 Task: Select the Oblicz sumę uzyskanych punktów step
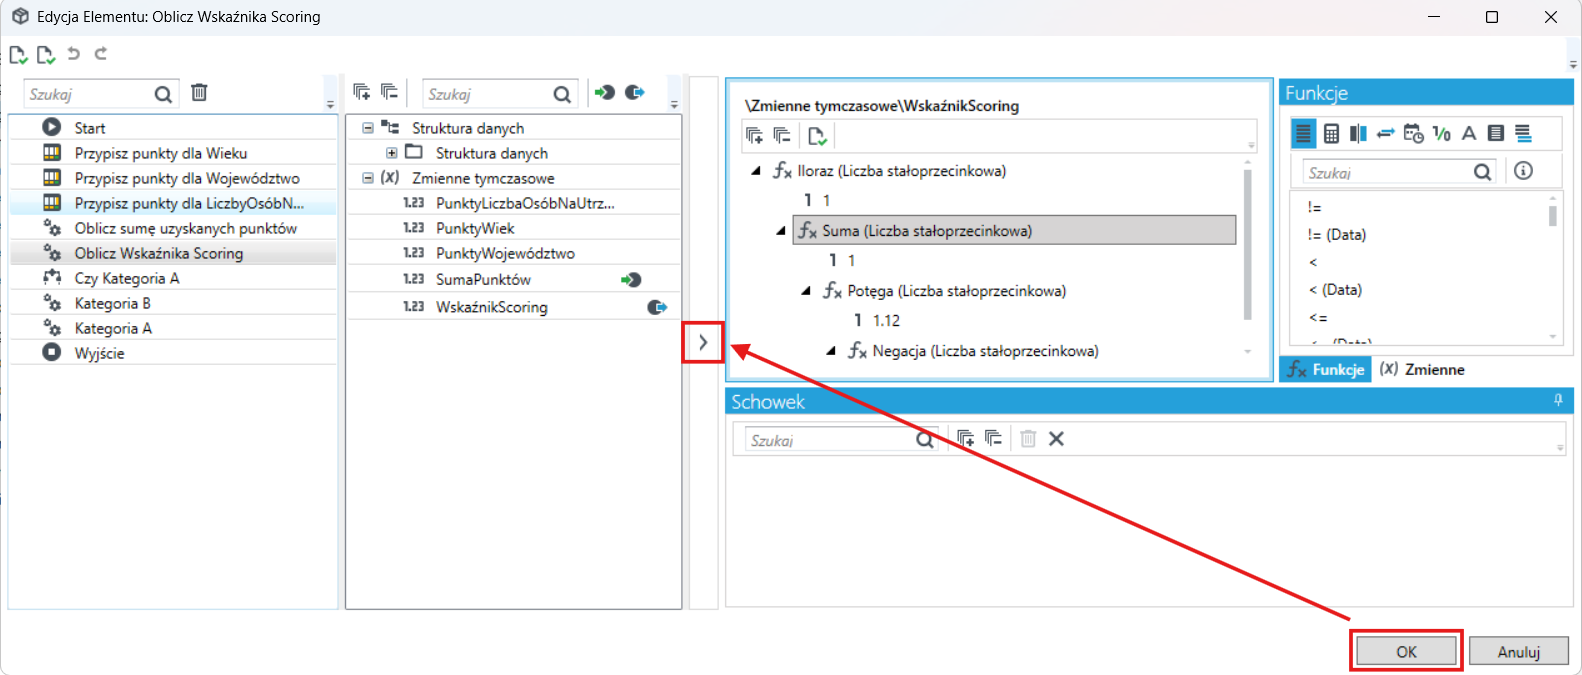coord(173,228)
